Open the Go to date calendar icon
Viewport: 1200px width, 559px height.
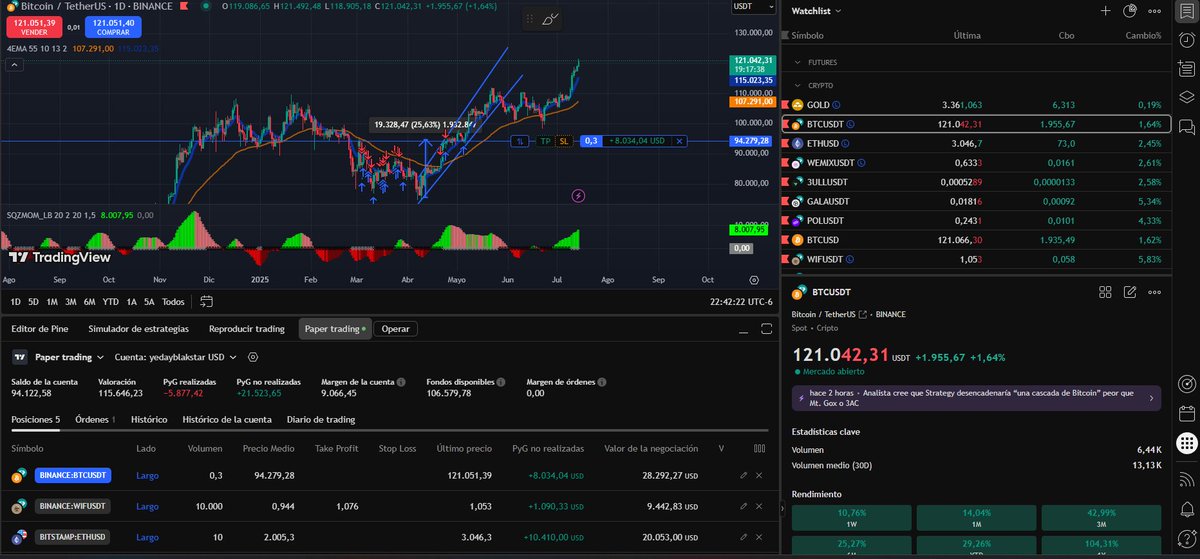(x=207, y=301)
